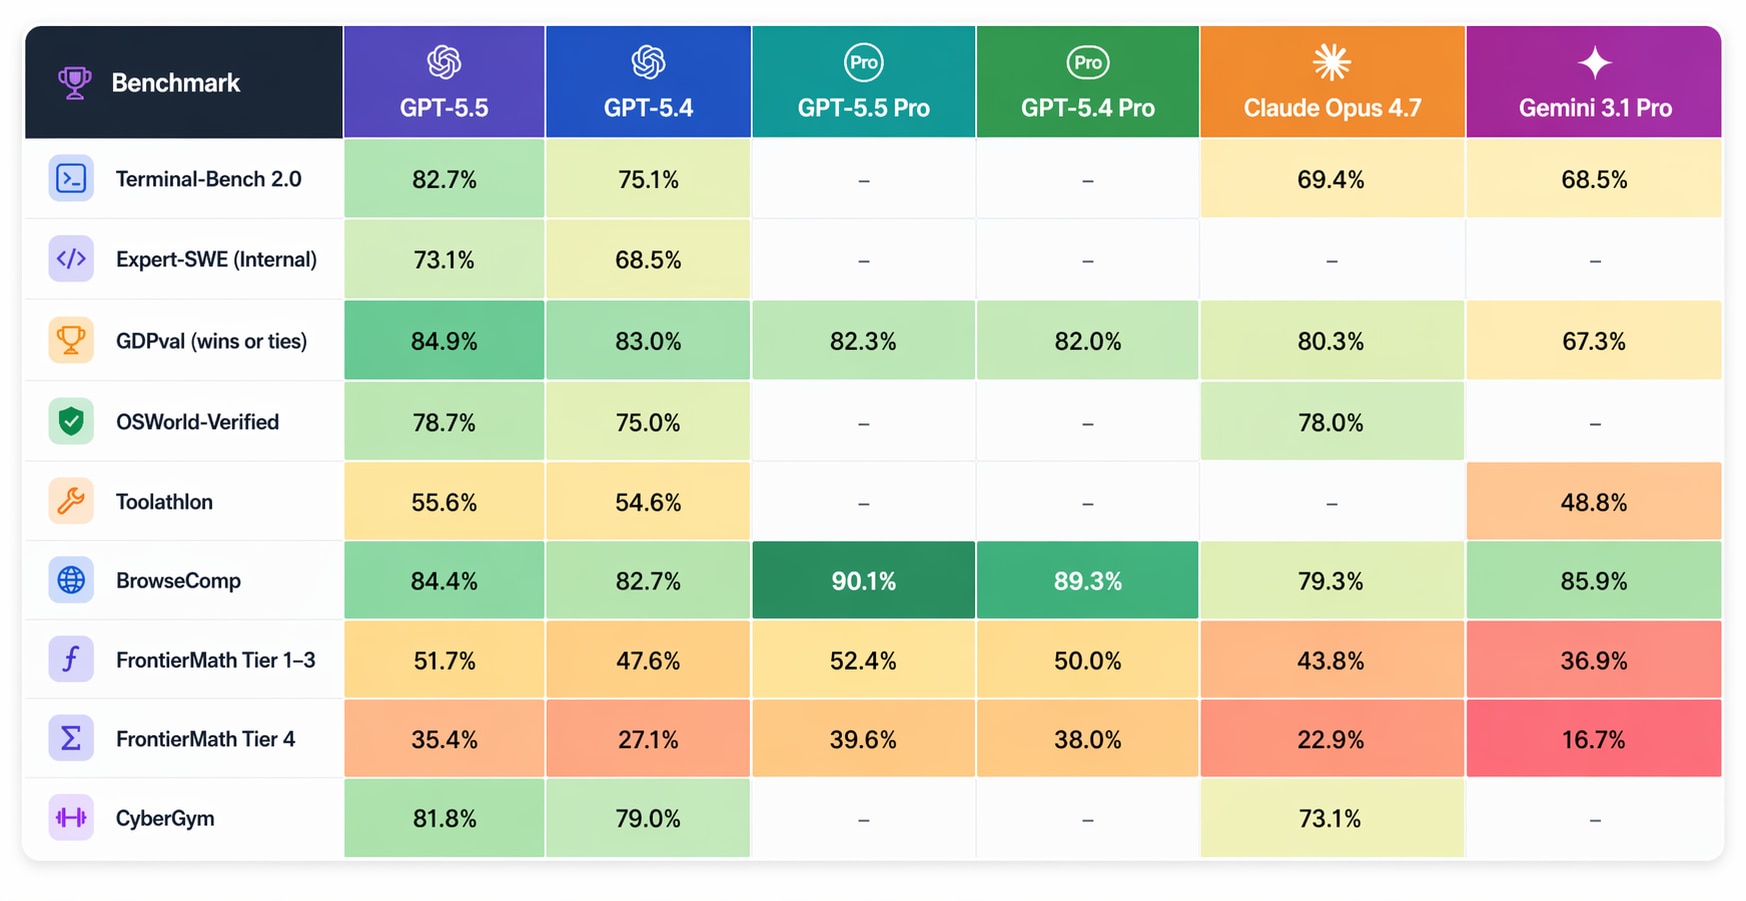Click the Toolathlon wrench icon
Image resolution: width=1746 pixels, height=901 pixels.
71,501
